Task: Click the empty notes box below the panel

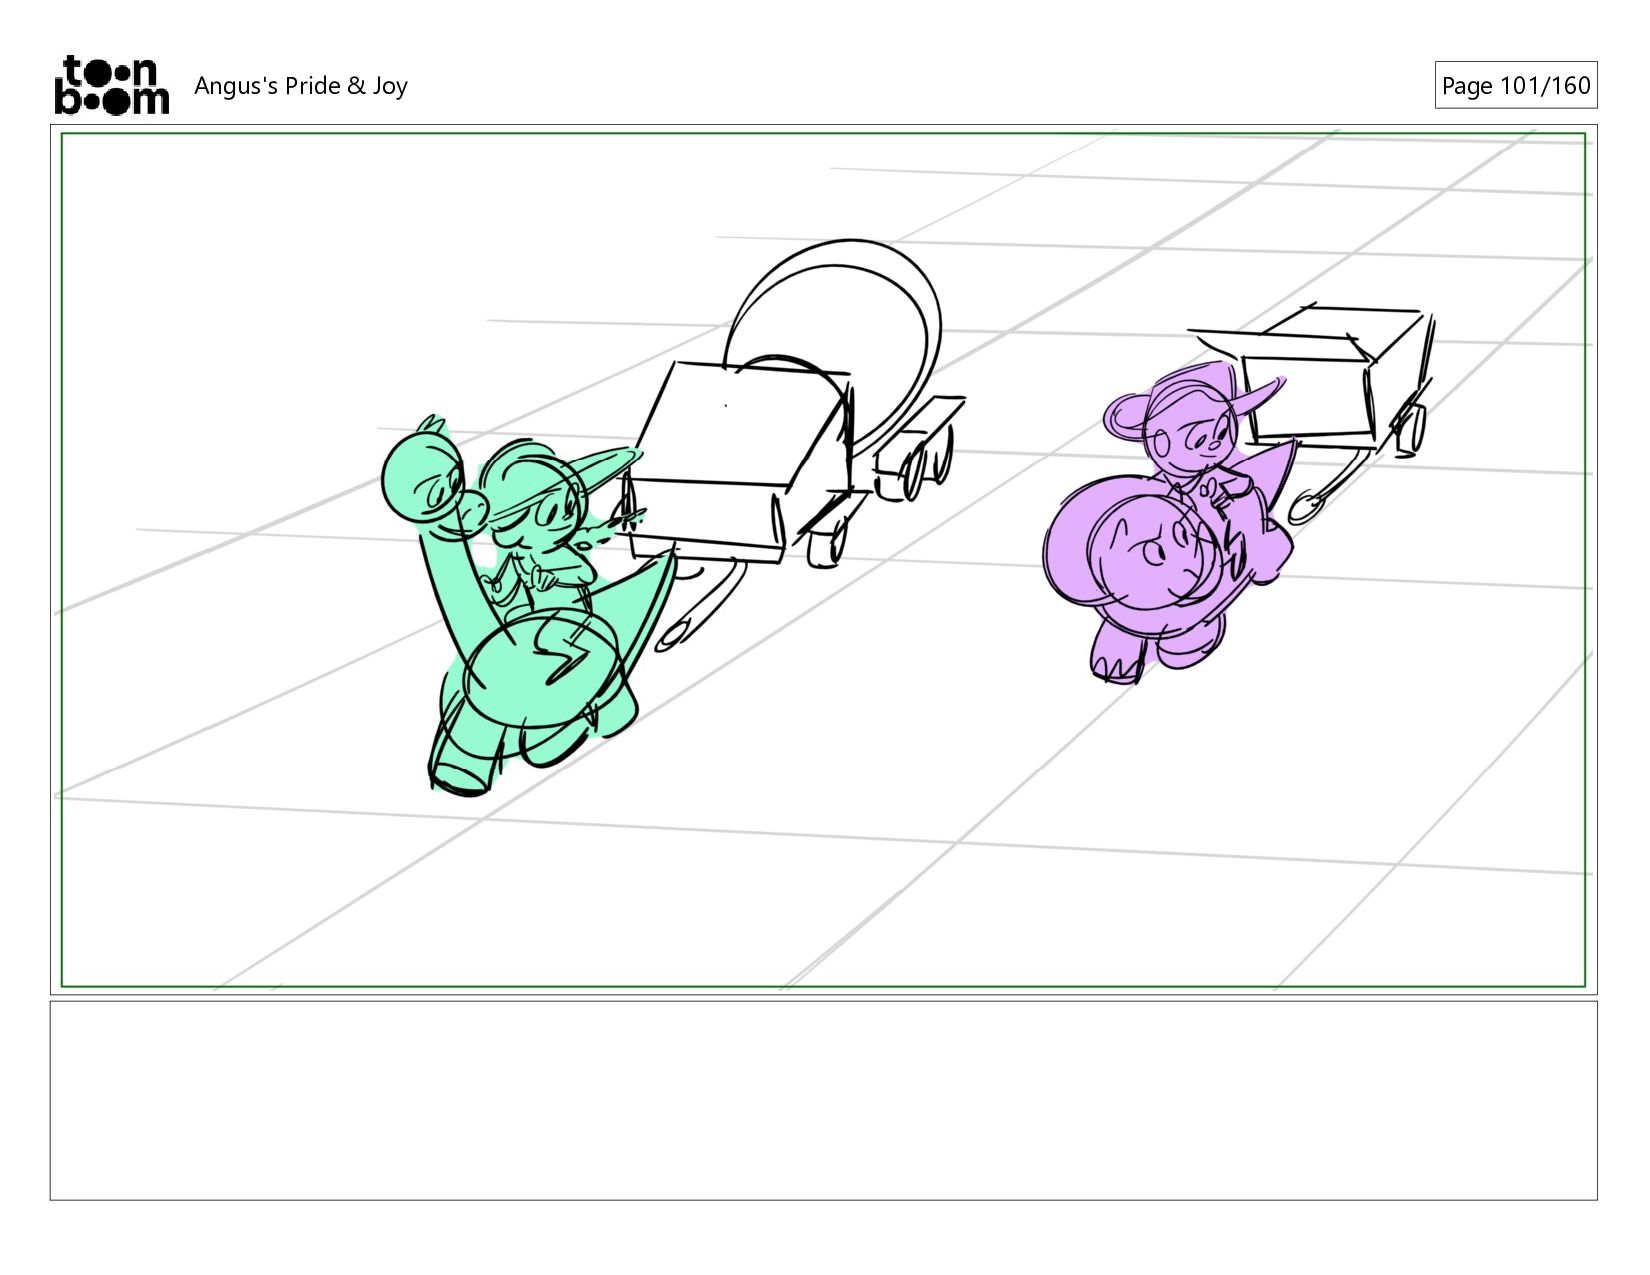Action: pos(823,1100)
